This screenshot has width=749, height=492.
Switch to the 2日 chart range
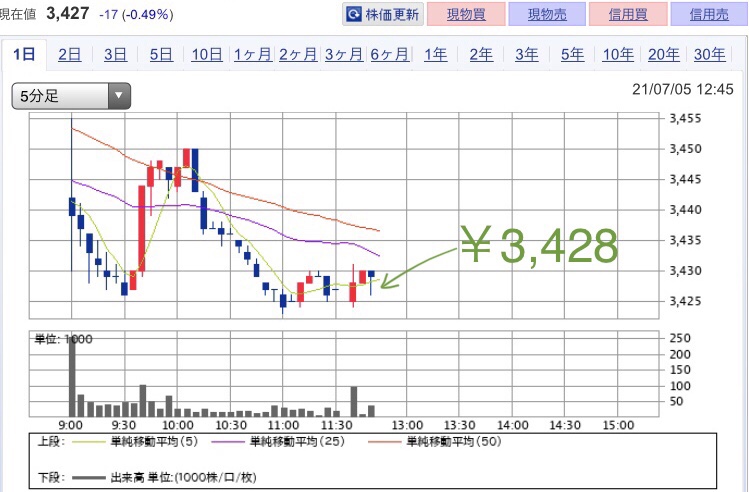(70, 54)
